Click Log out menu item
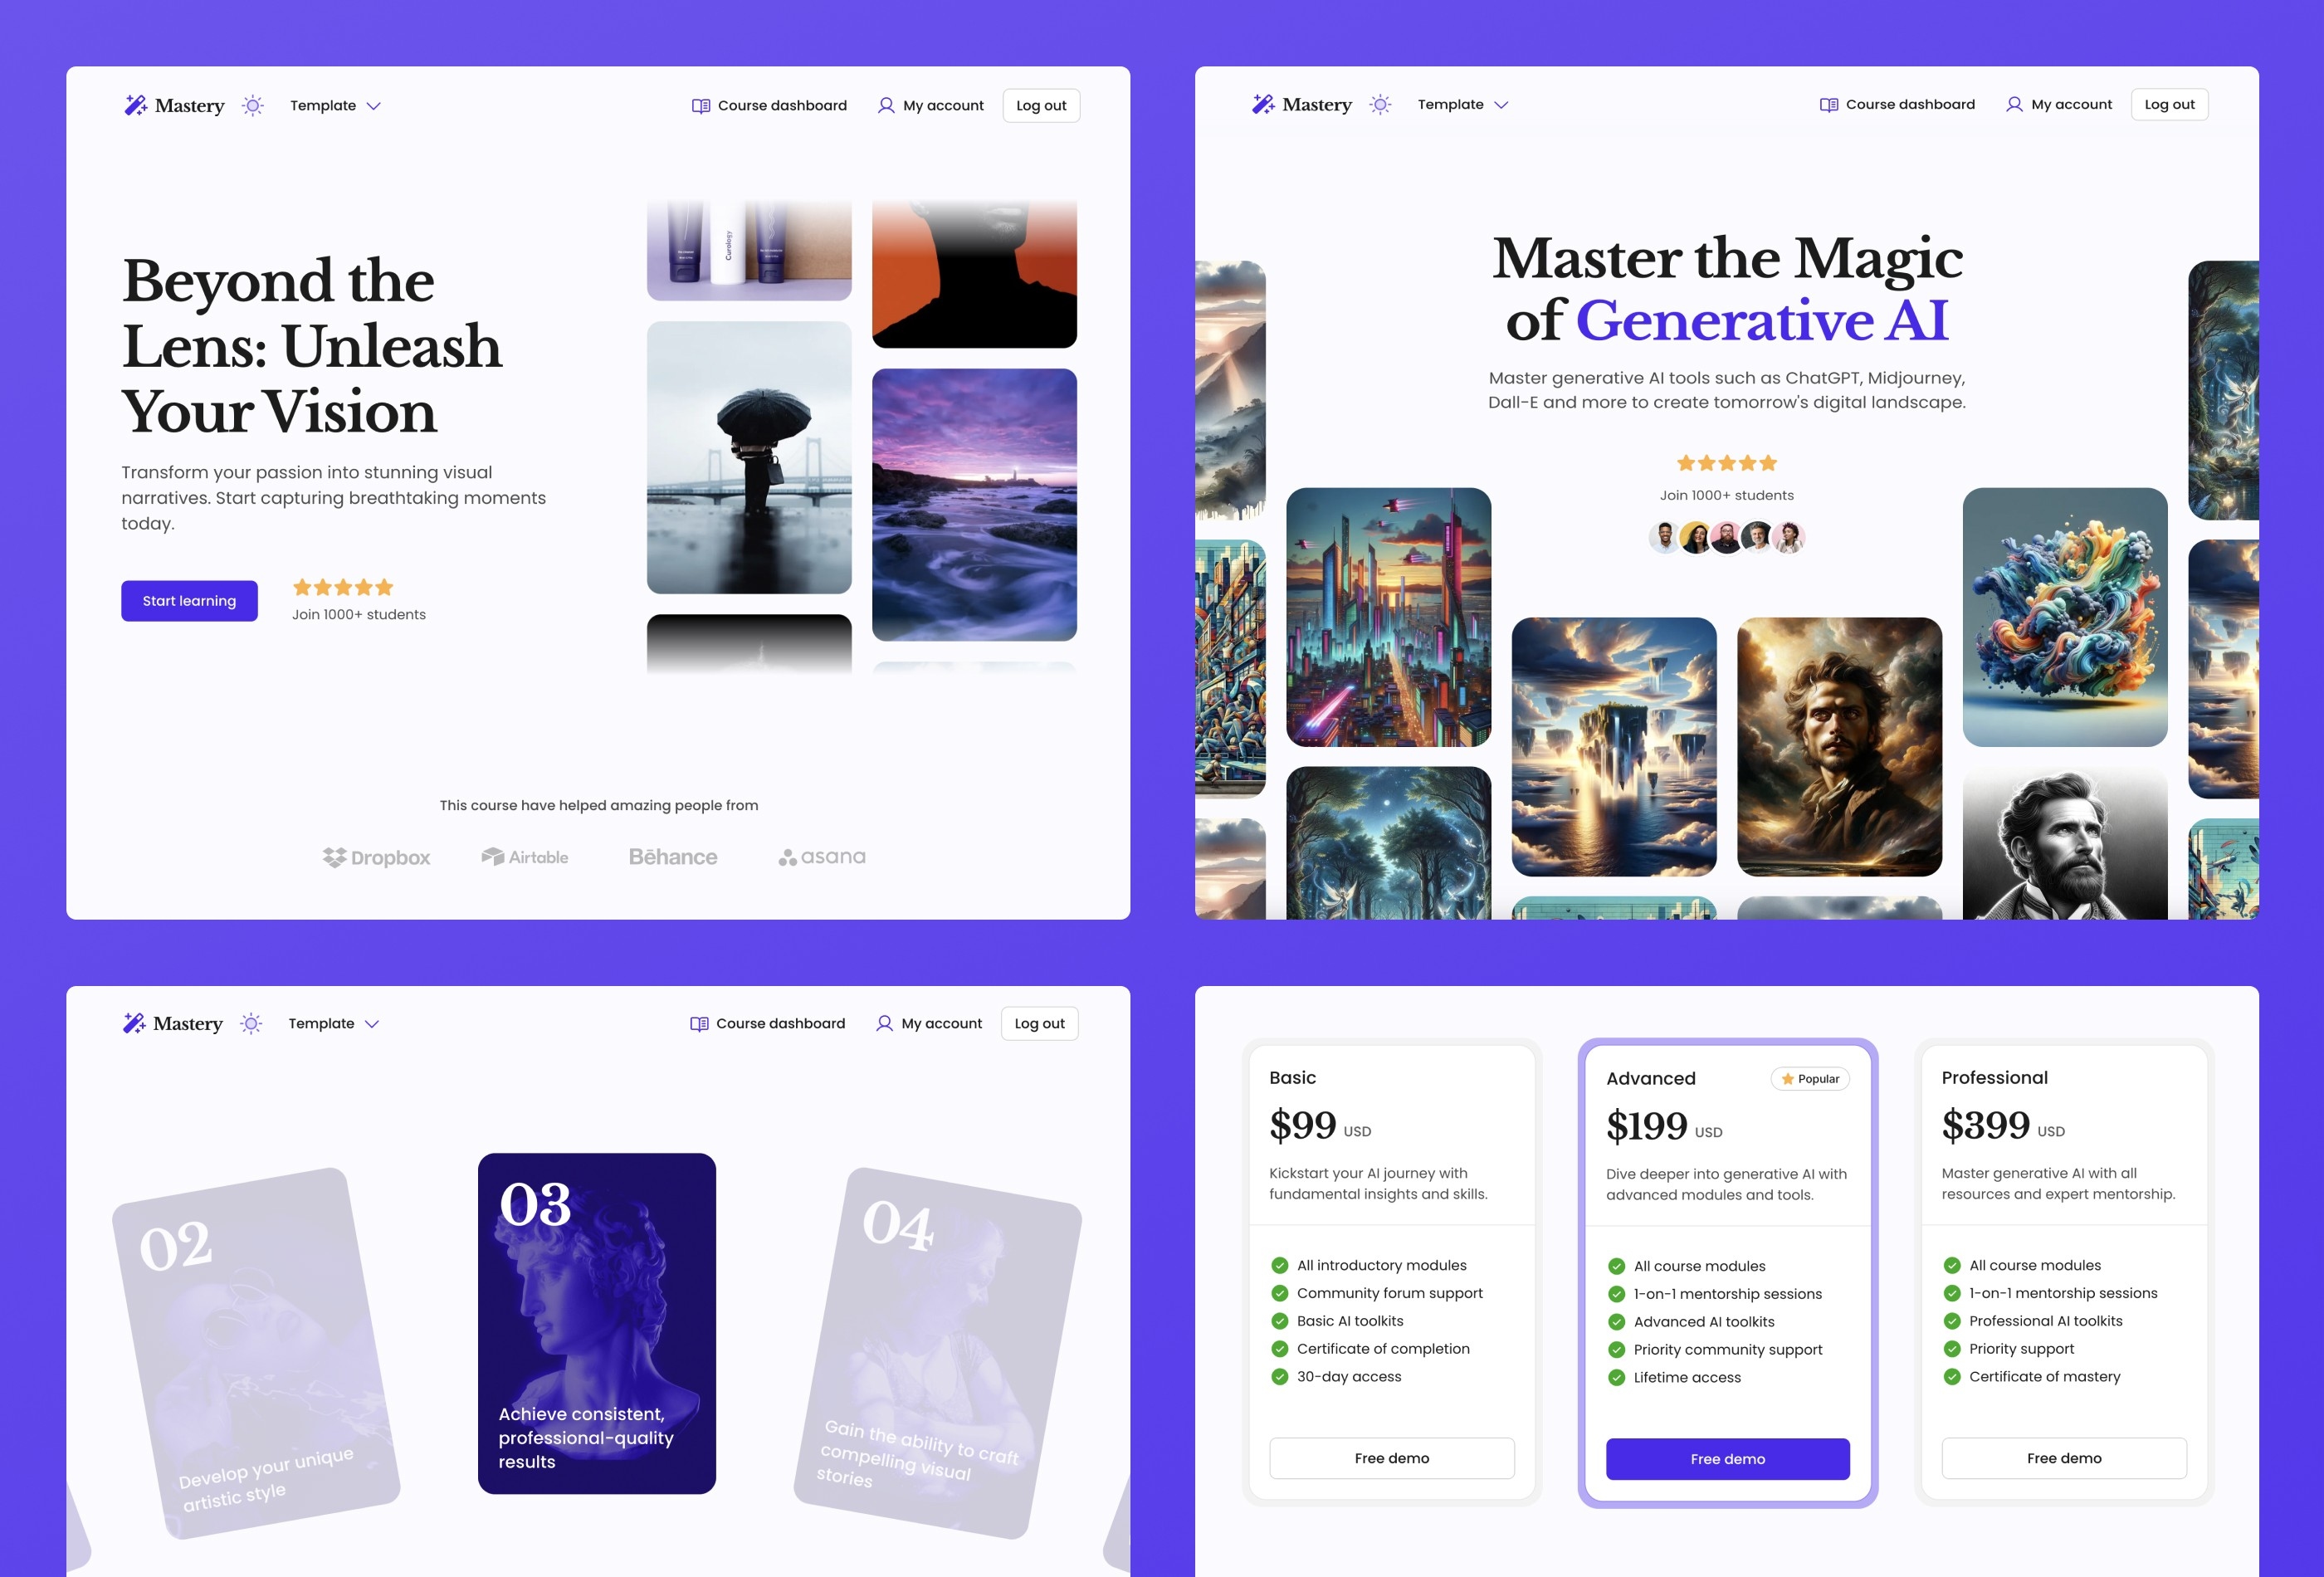This screenshot has height=1577, width=2324. [1042, 105]
